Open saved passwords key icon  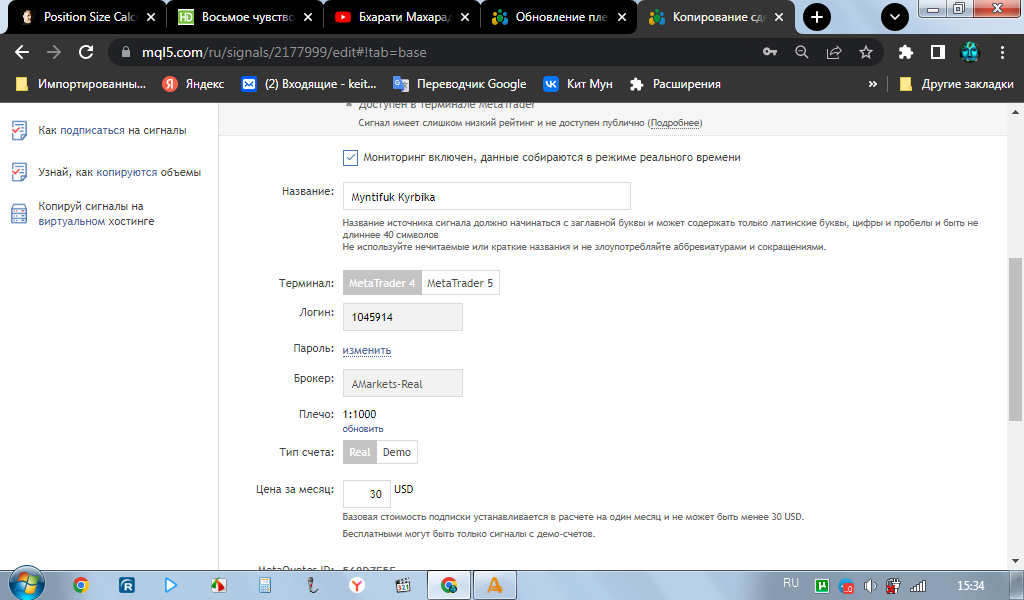coord(770,52)
